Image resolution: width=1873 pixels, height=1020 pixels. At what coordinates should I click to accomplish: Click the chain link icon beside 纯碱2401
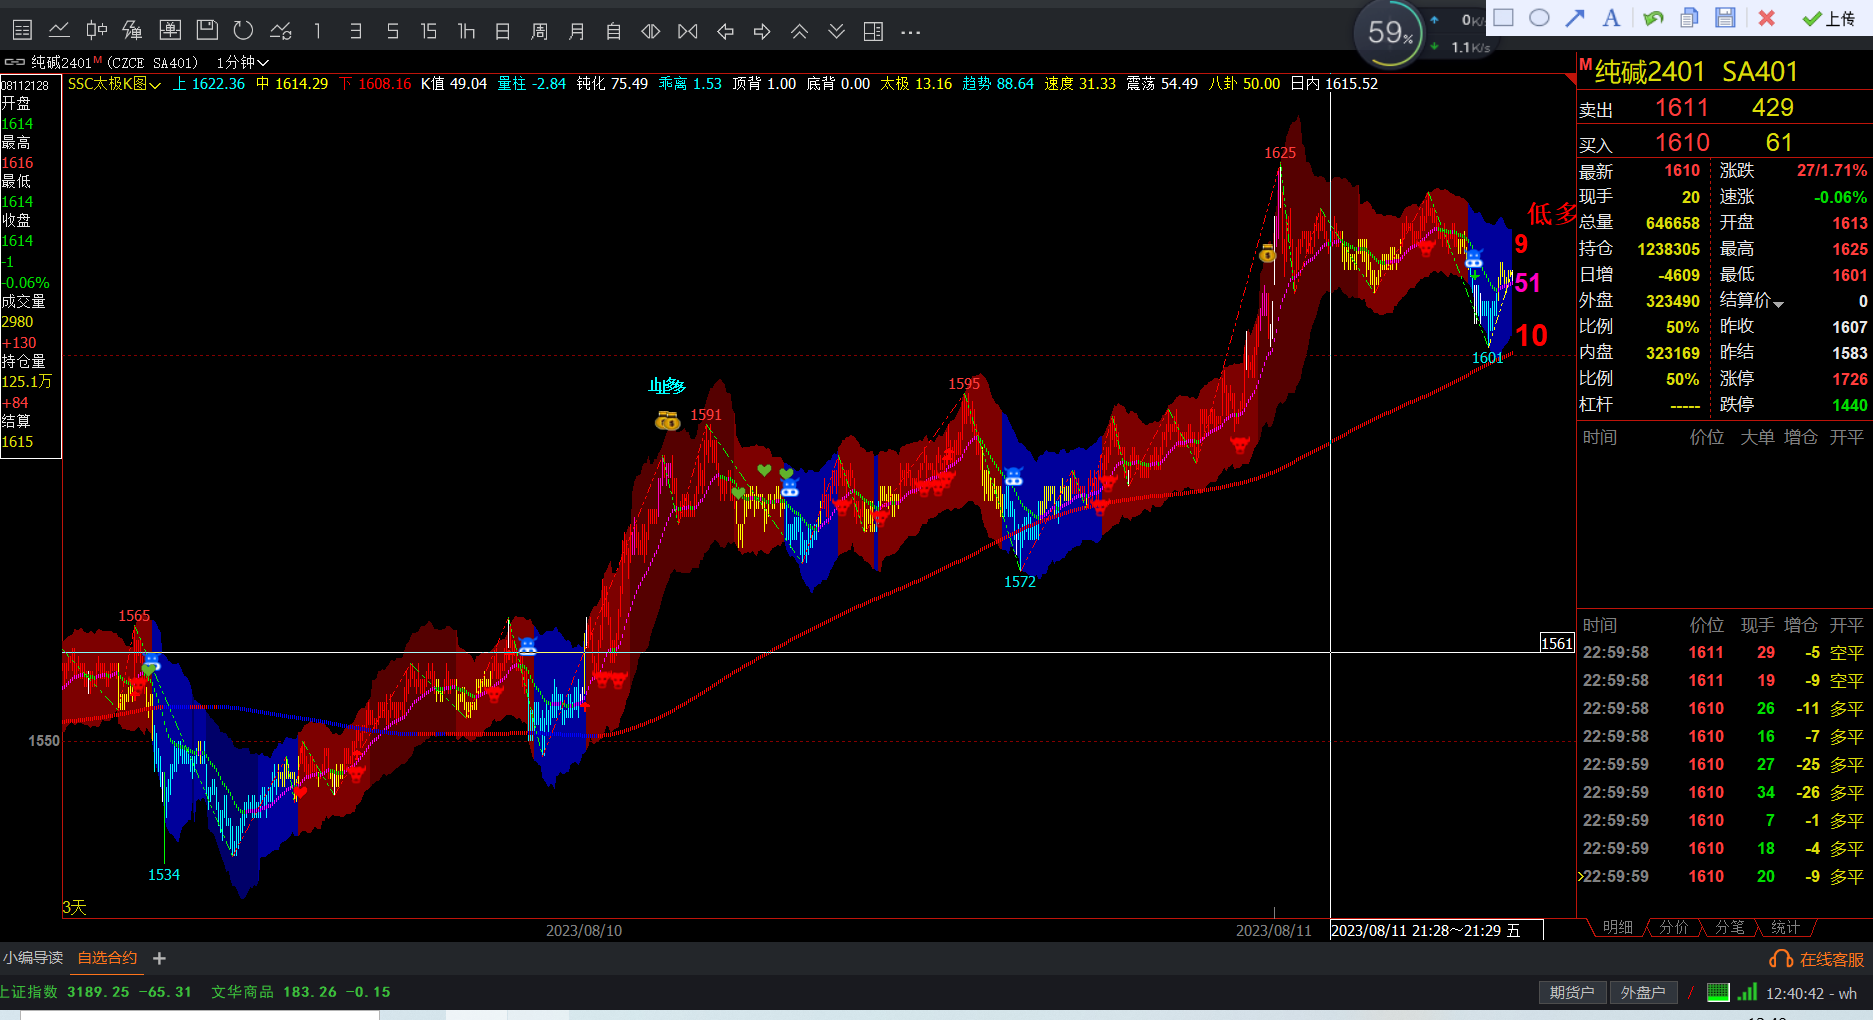[15, 62]
